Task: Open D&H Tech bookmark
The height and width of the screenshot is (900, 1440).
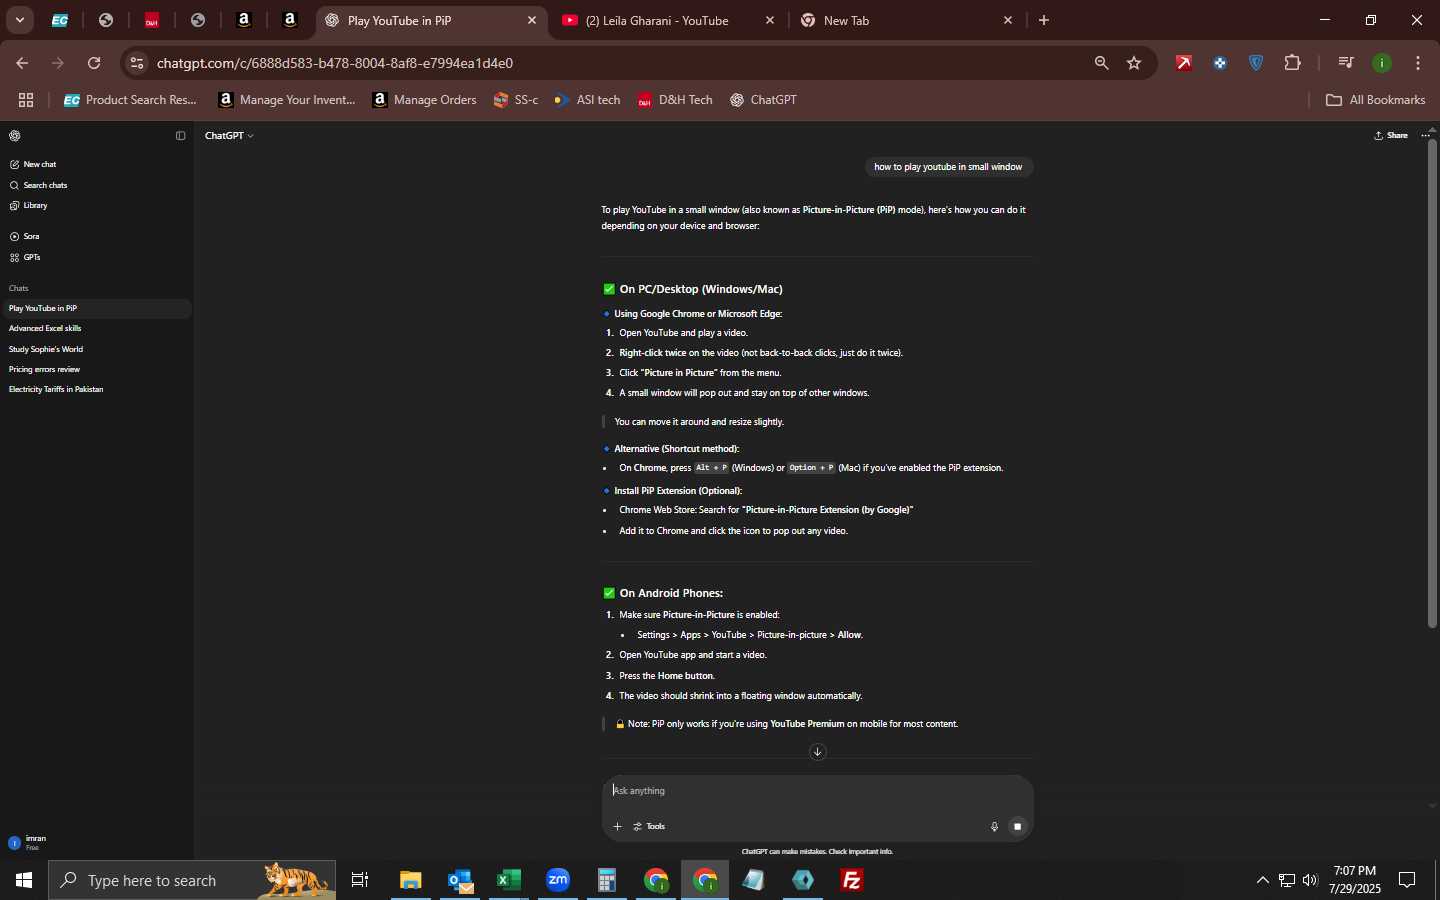Action: [x=675, y=100]
